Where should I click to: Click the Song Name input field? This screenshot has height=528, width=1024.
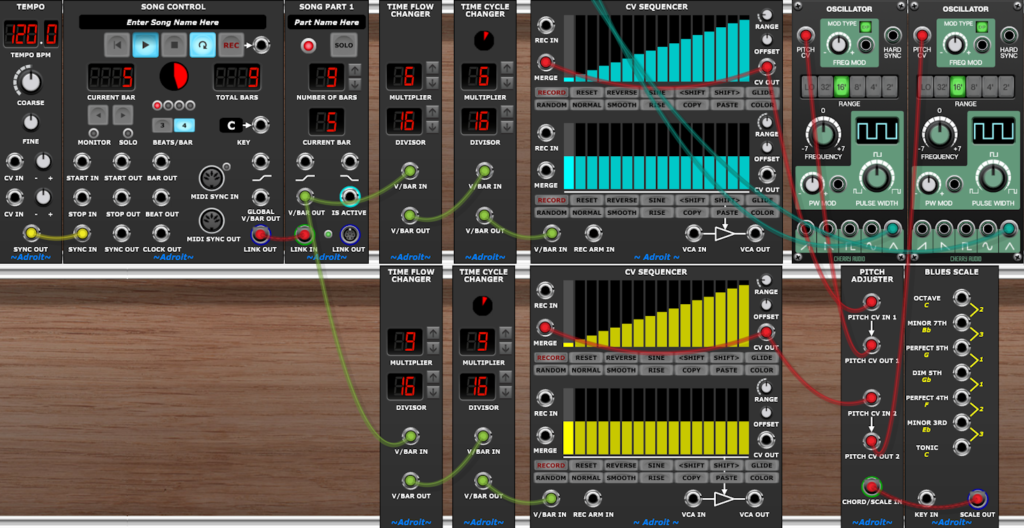click(x=172, y=22)
